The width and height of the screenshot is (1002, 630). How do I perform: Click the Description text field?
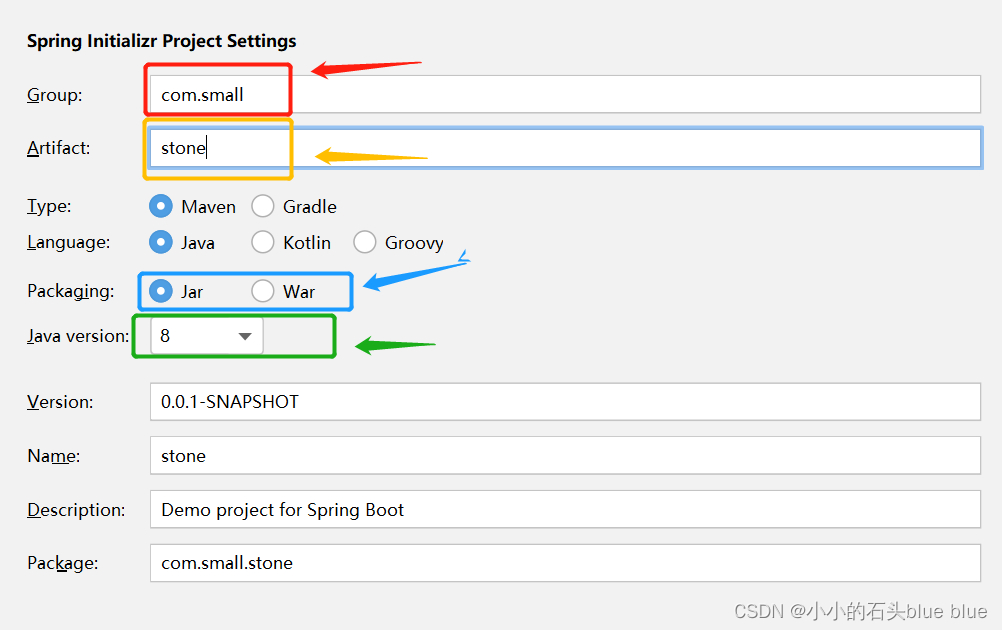click(564, 509)
